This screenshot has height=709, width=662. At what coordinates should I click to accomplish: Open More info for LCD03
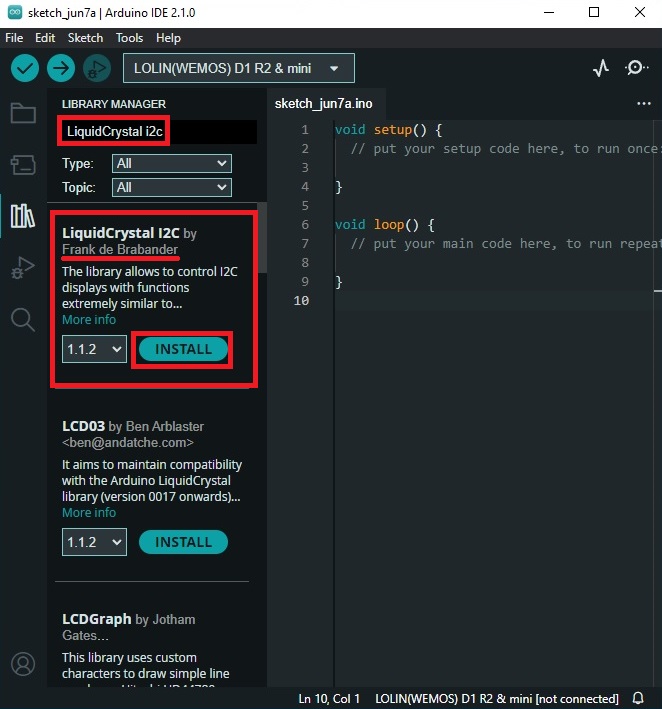pos(89,512)
